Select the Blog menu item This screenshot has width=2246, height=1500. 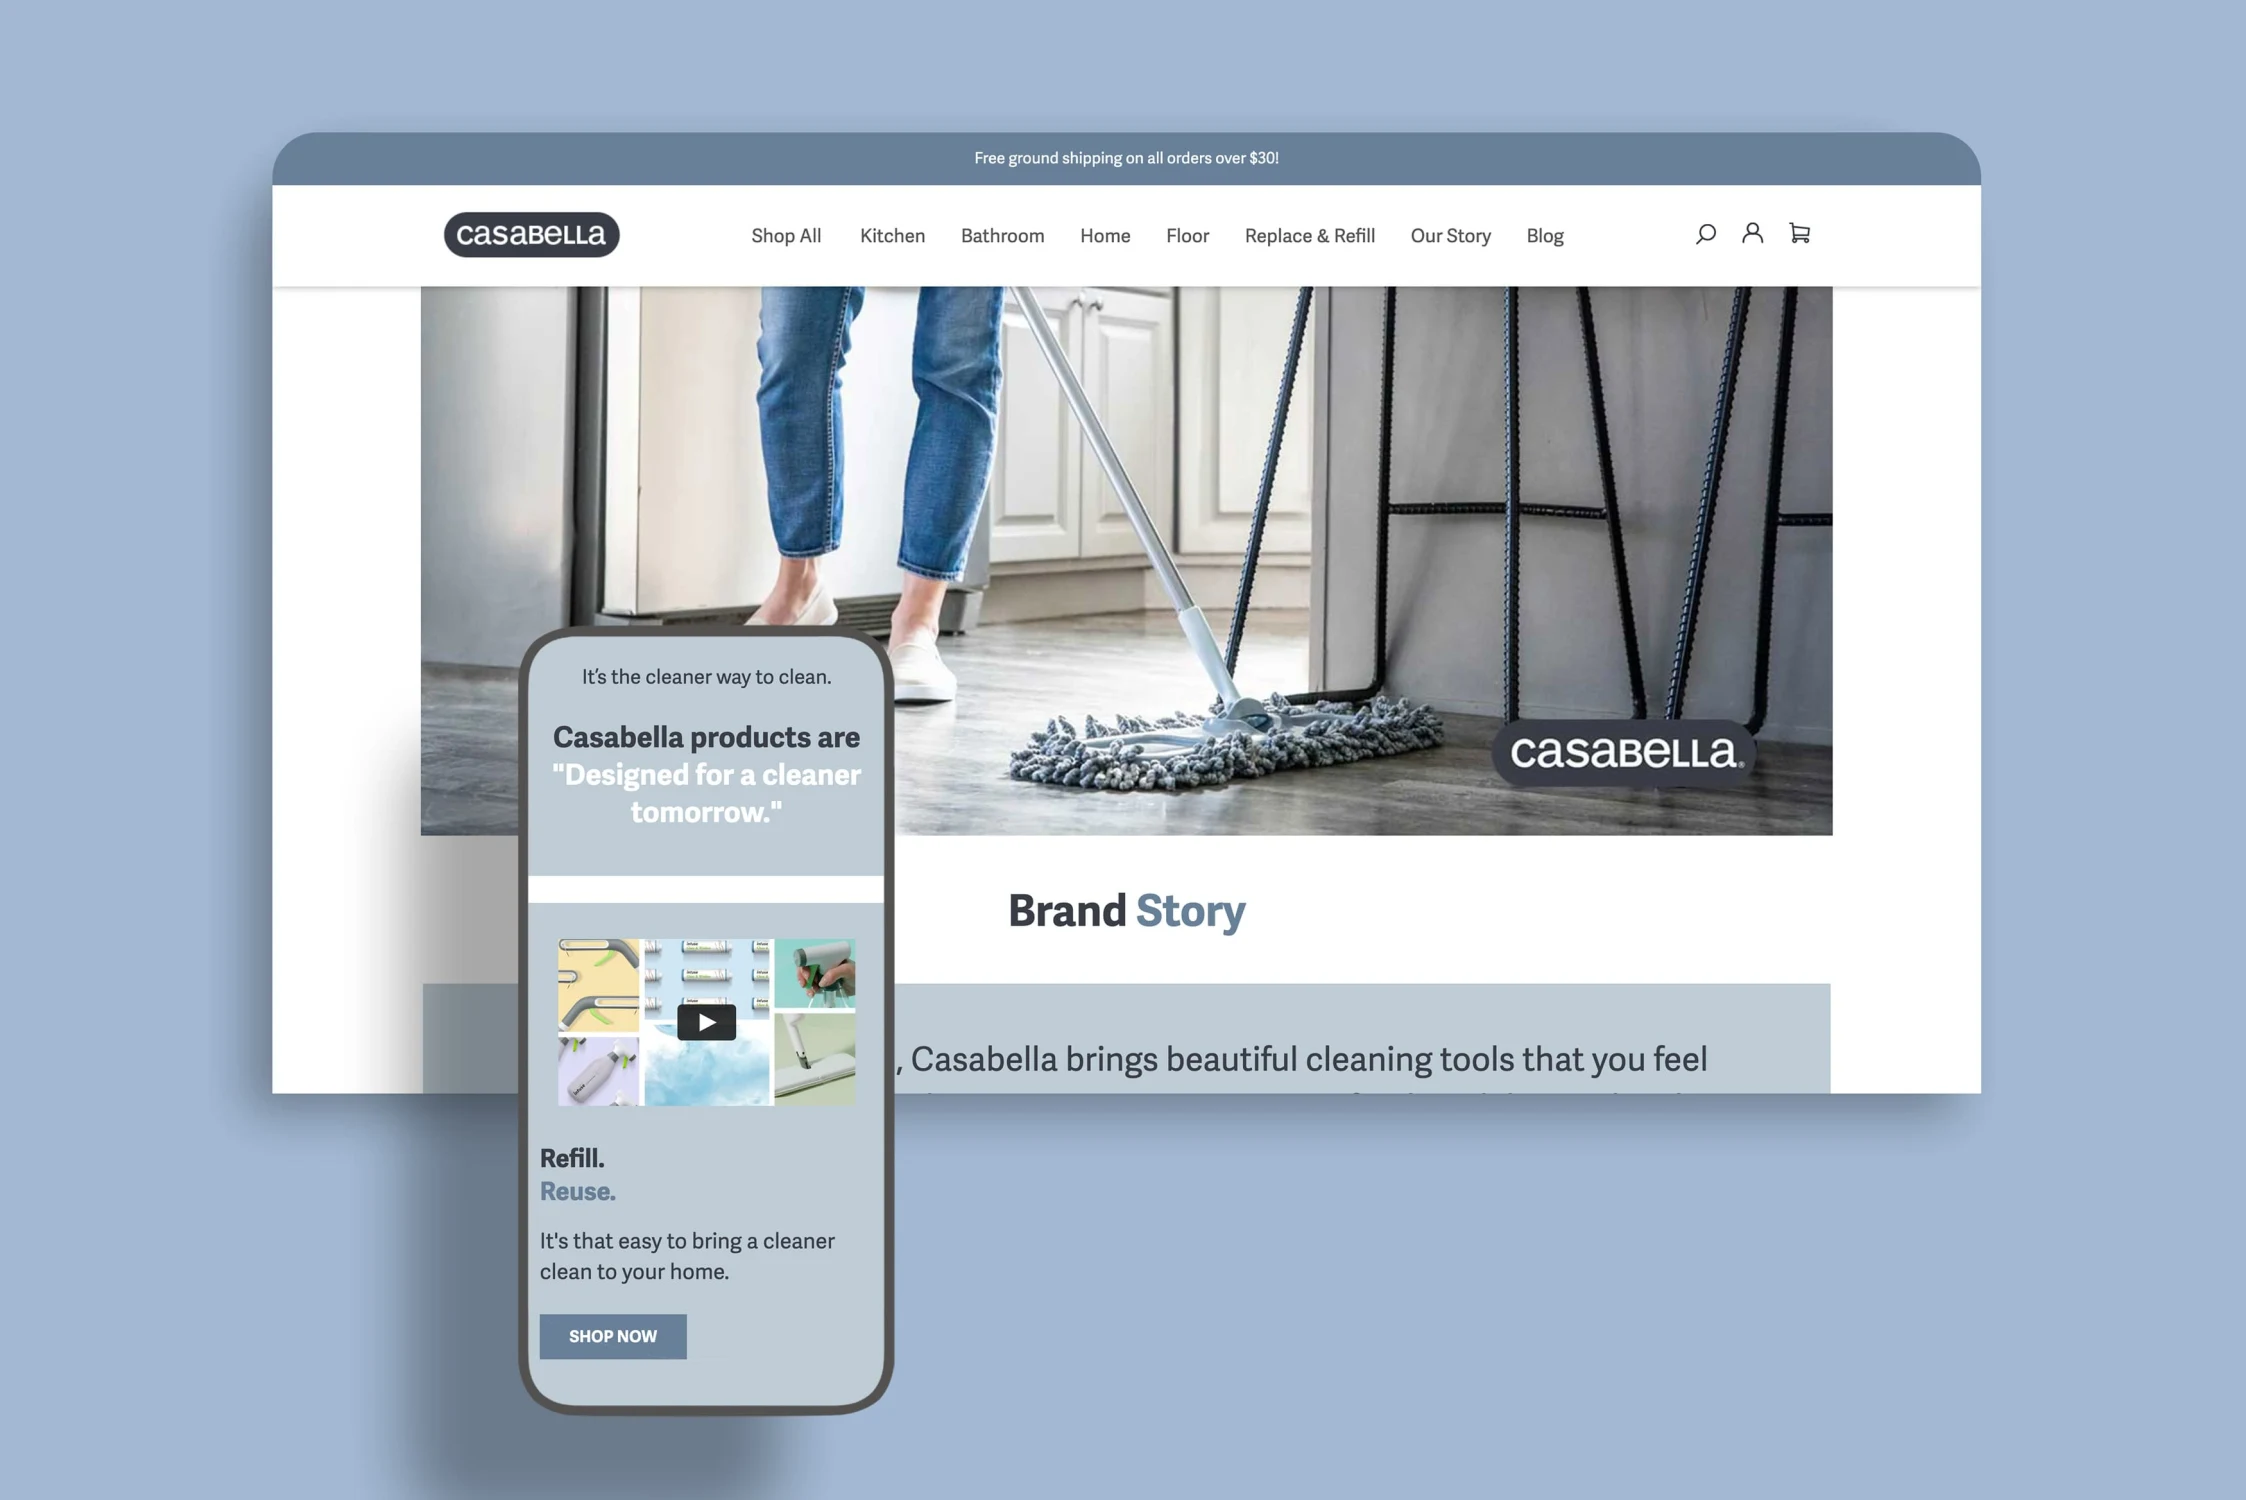[x=1543, y=234]
